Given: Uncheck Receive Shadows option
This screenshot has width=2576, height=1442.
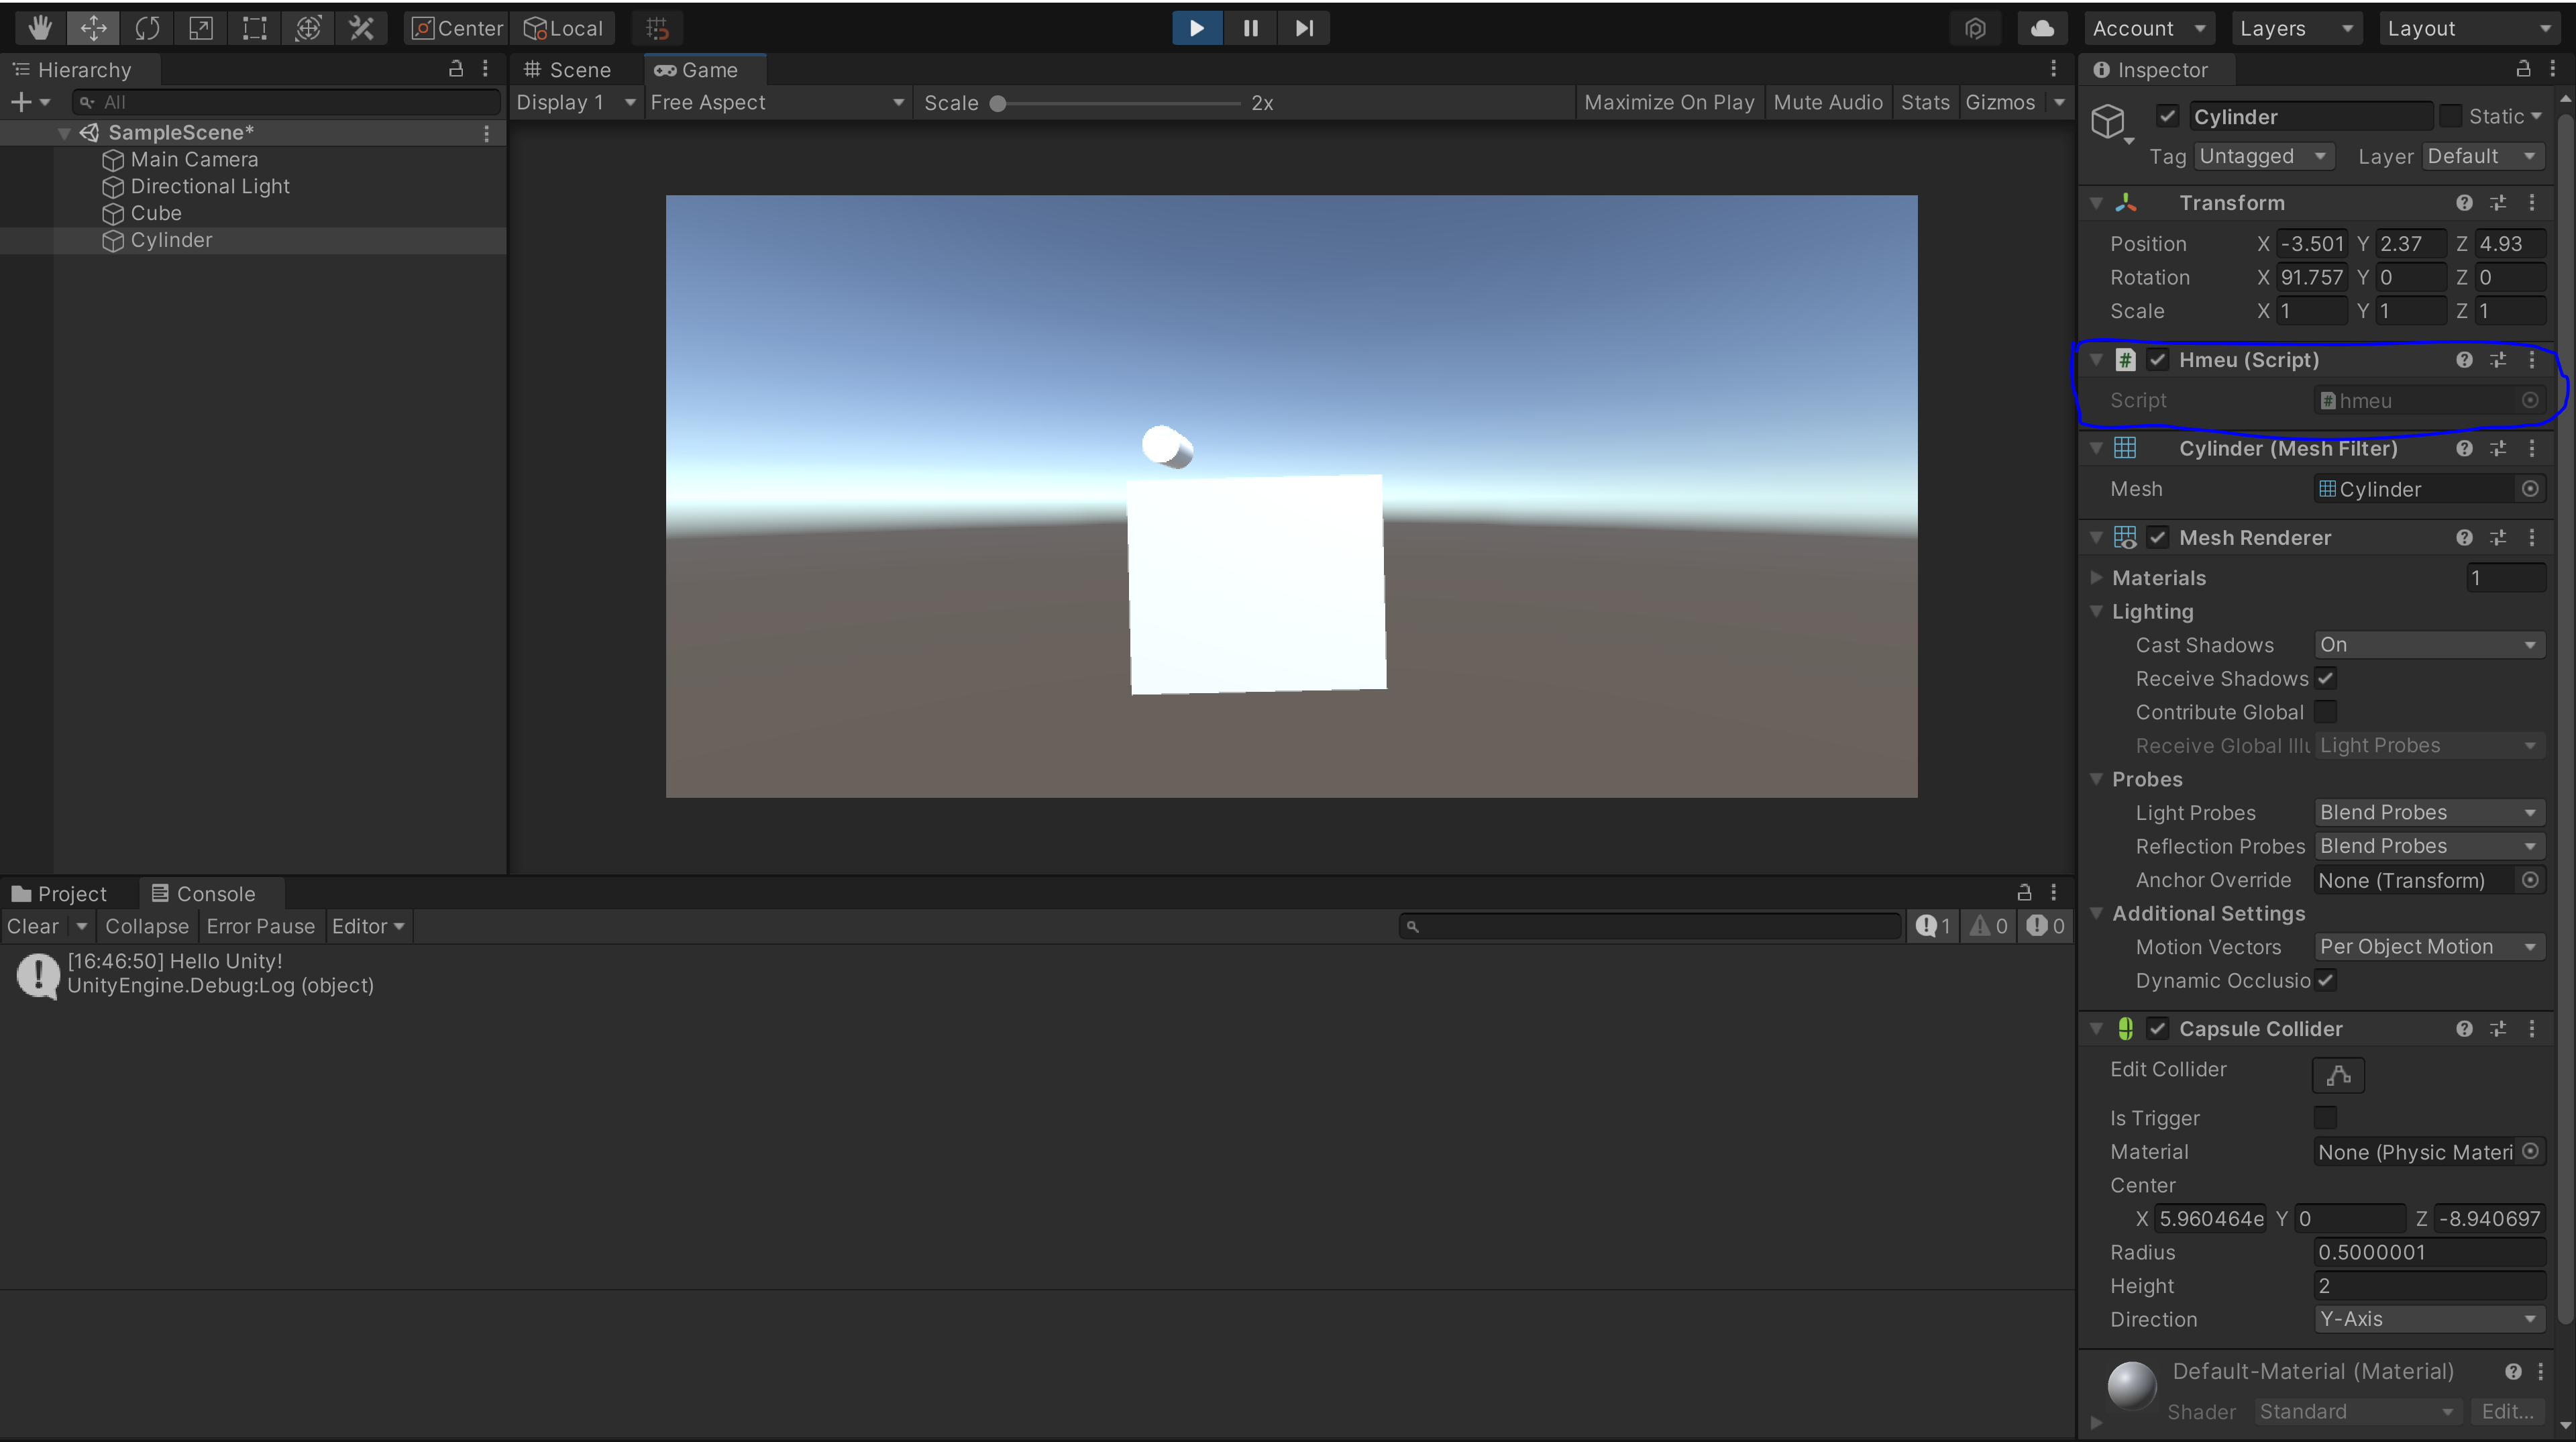Looking at the screenshot, I should pyautogui.click(x=2326, y=679).
